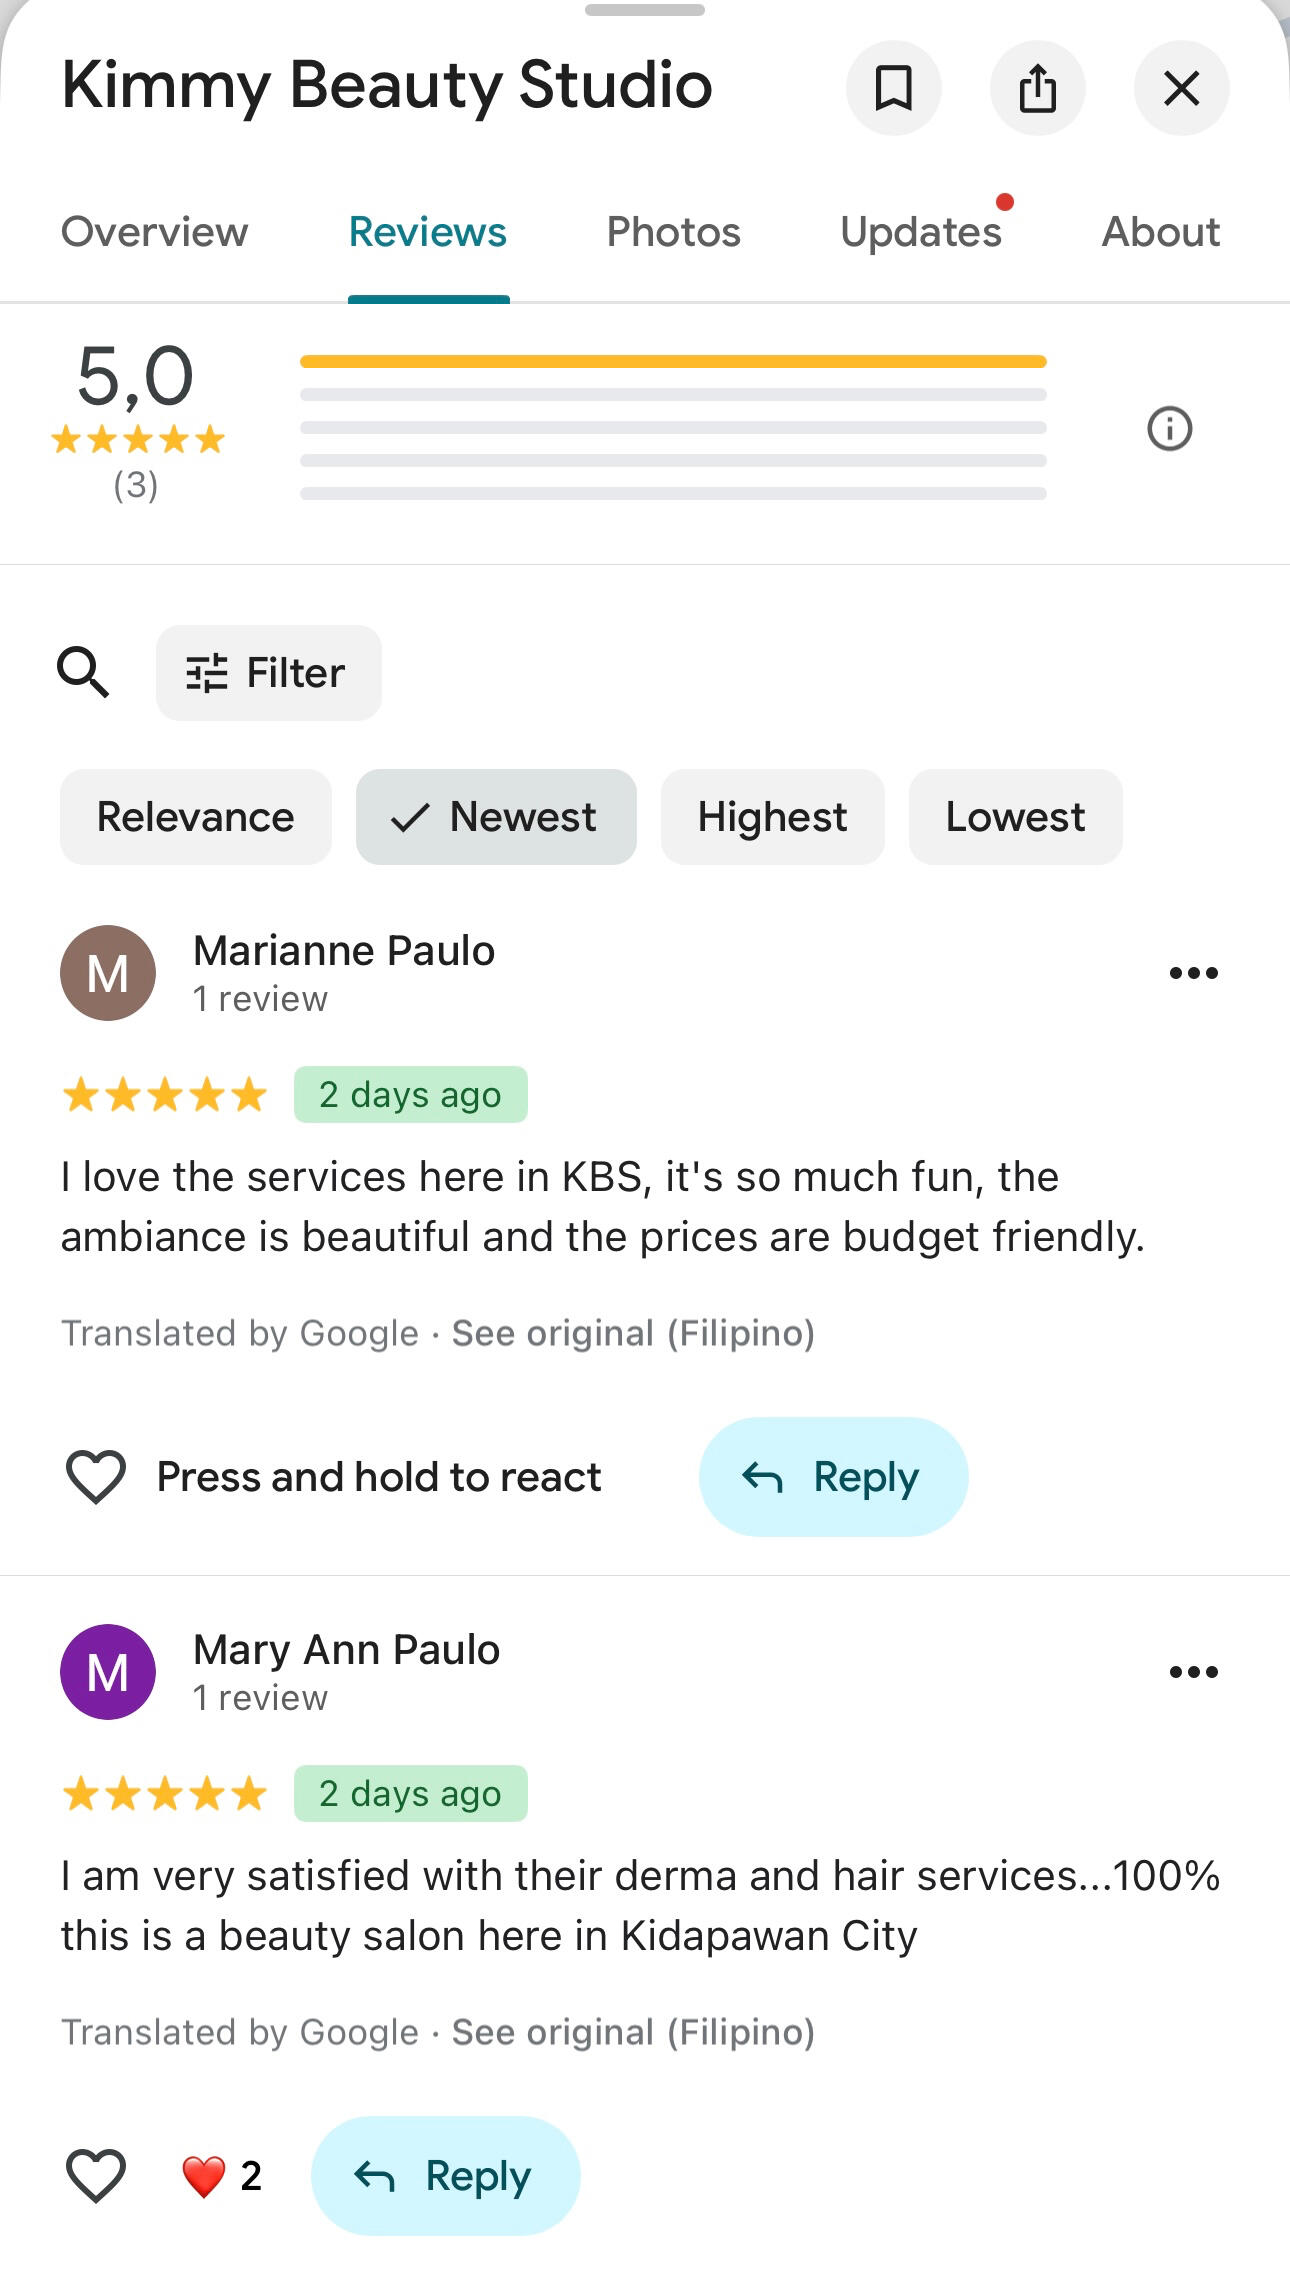See original Filipino text of Mary Ann's review
Image resolution: width=1290 pixels, height=2272 pixels.
point(633,2032)
